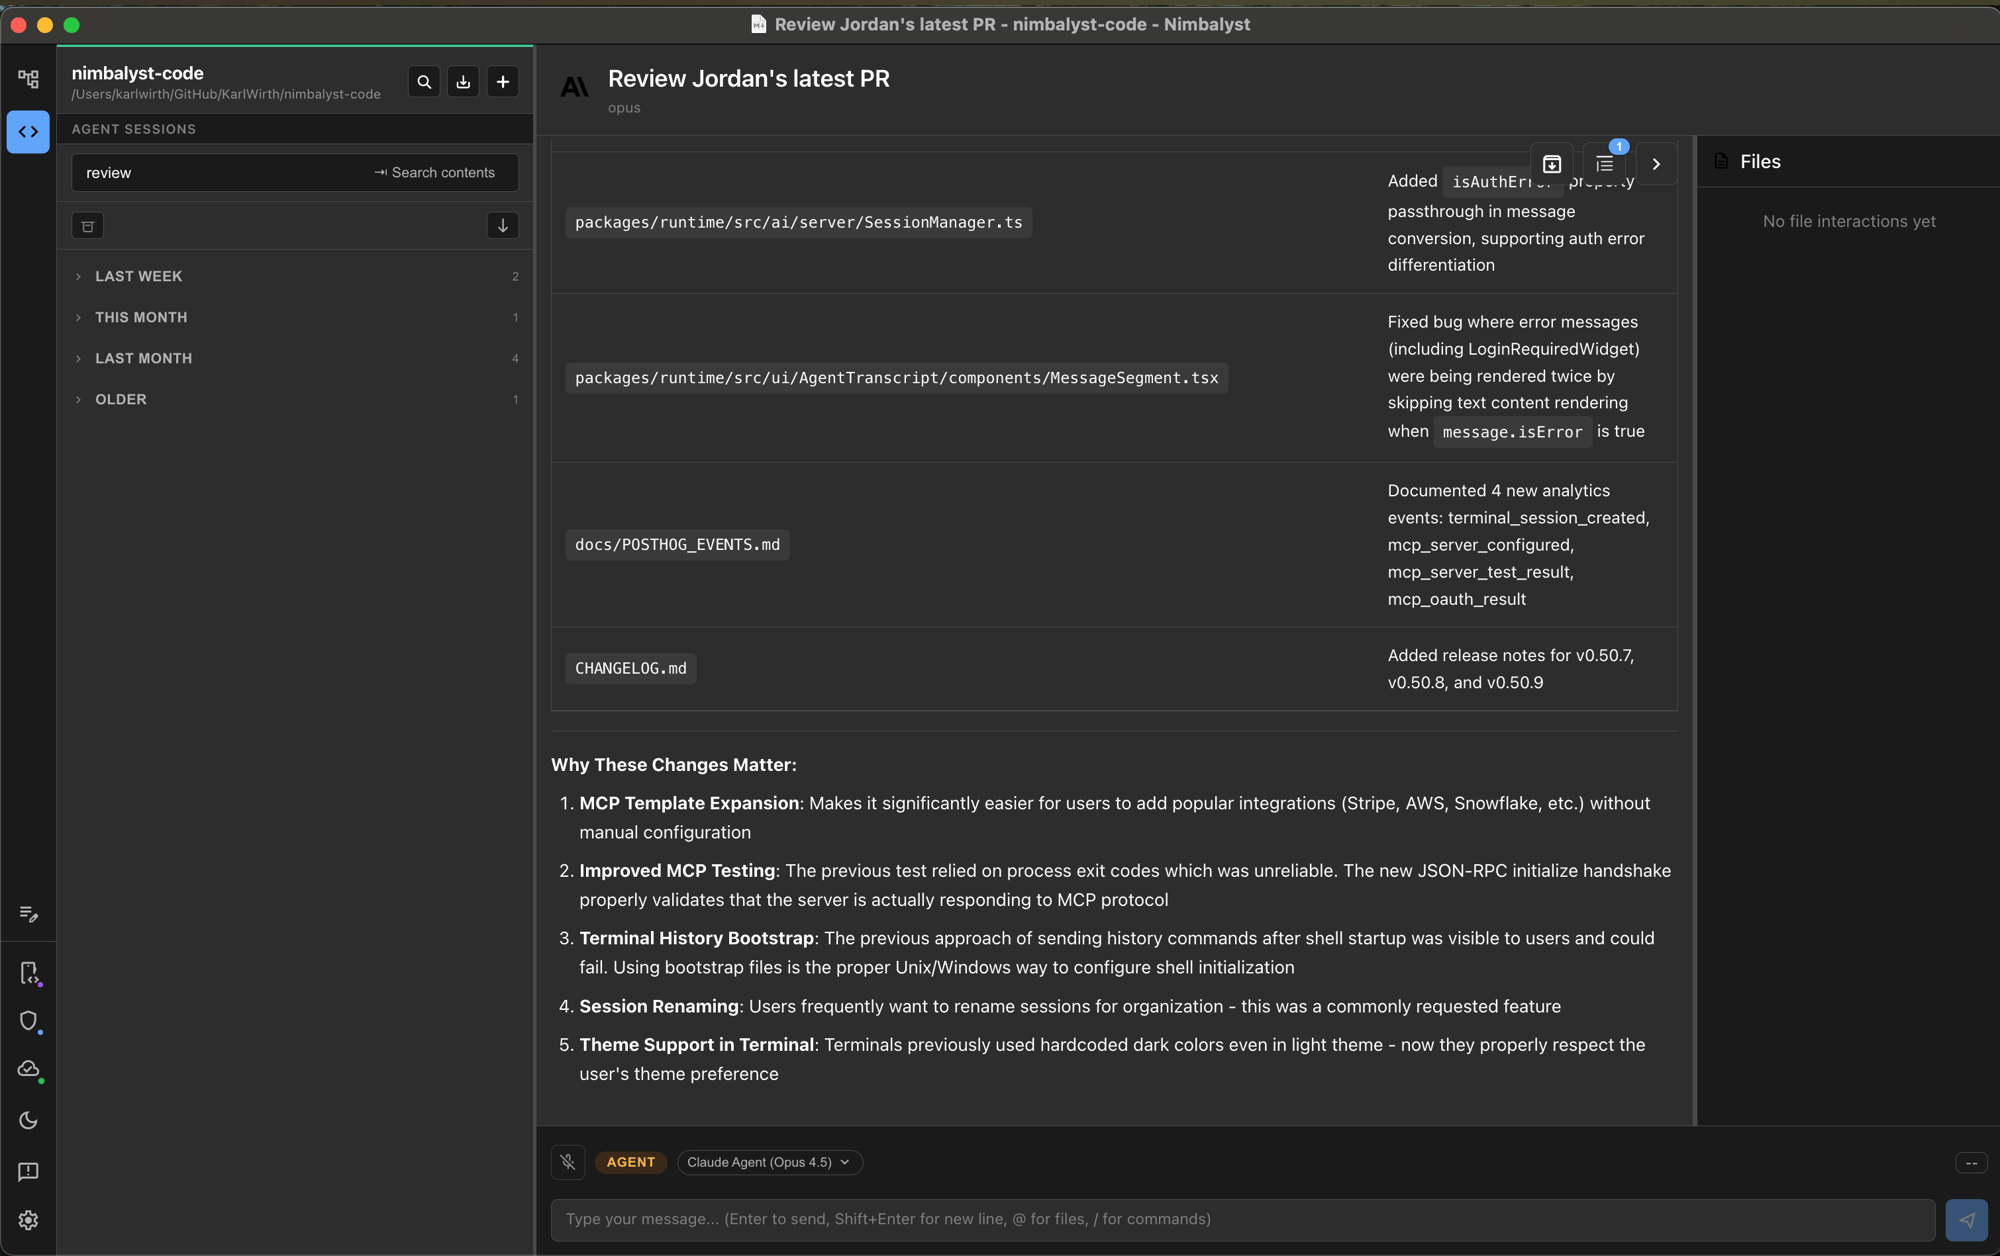Click the search icon in the sidebar header
Screen dimensions: 2000x1256
423,81
